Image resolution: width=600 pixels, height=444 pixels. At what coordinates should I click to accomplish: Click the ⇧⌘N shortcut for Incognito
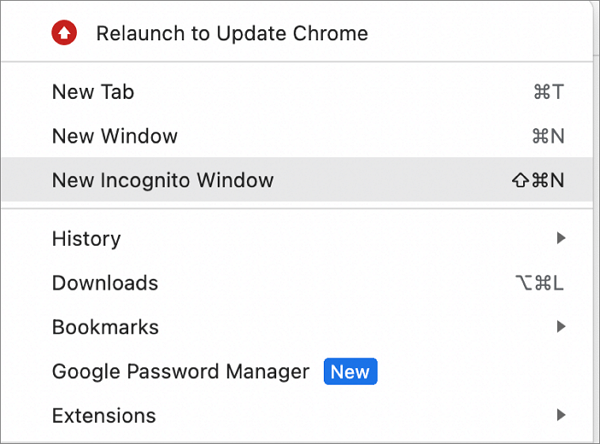click(x=537, y=181)
